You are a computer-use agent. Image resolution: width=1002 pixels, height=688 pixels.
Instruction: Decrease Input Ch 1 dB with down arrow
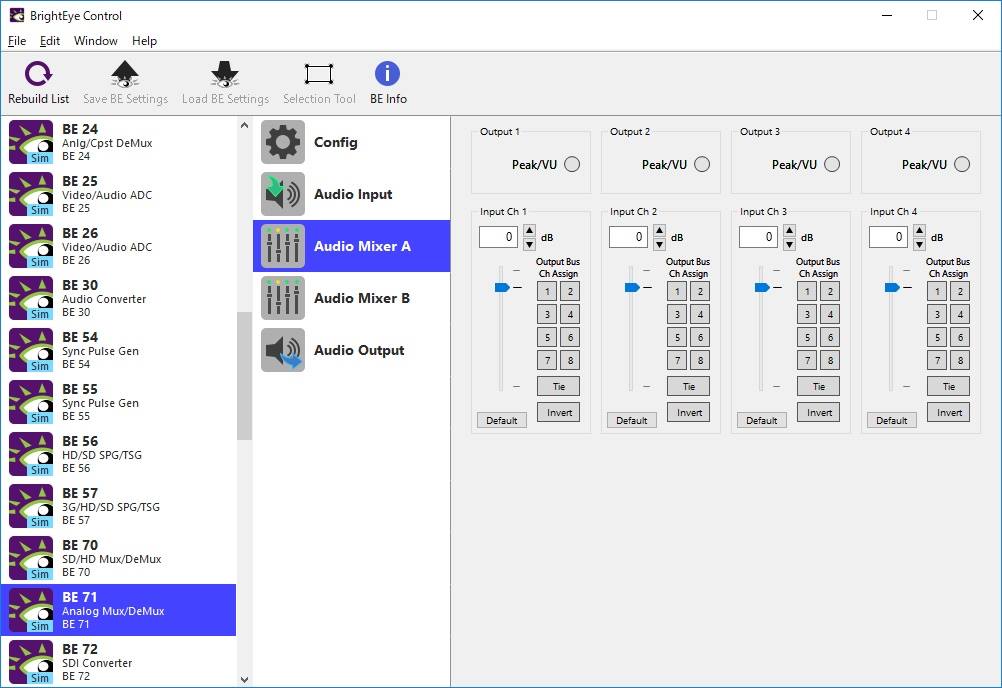tap(529, 244)
